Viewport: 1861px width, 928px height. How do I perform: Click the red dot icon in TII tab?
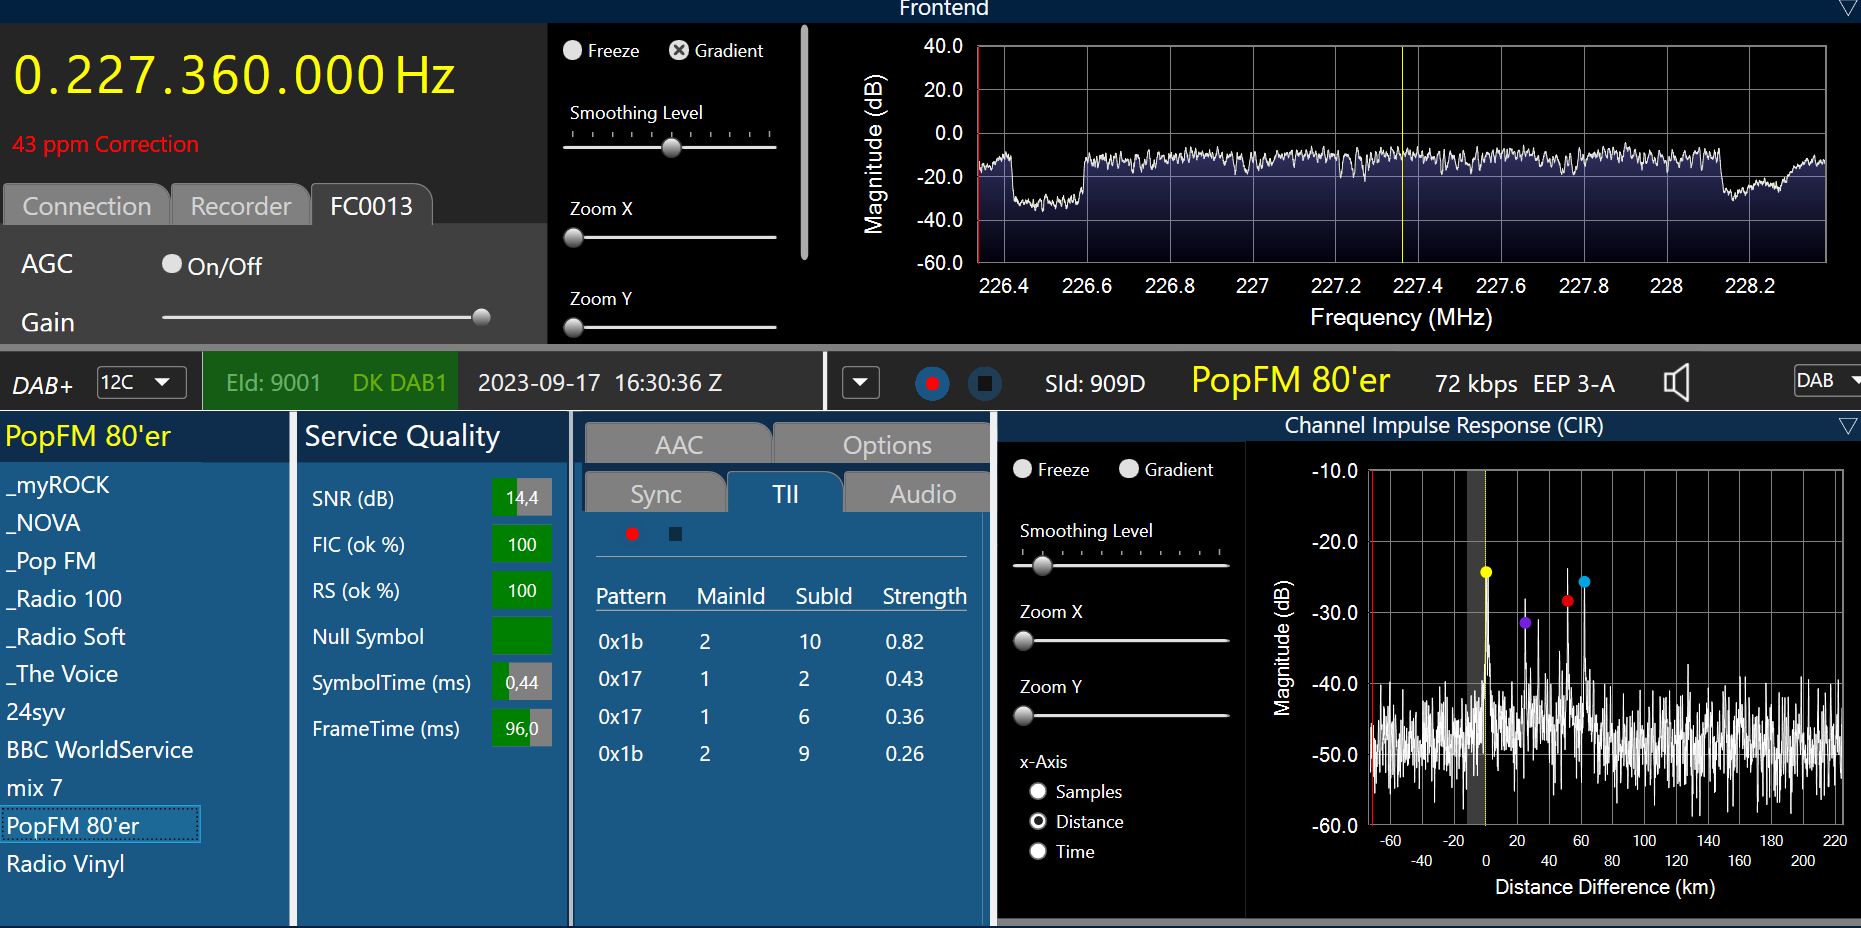click(x=632, y=534)
